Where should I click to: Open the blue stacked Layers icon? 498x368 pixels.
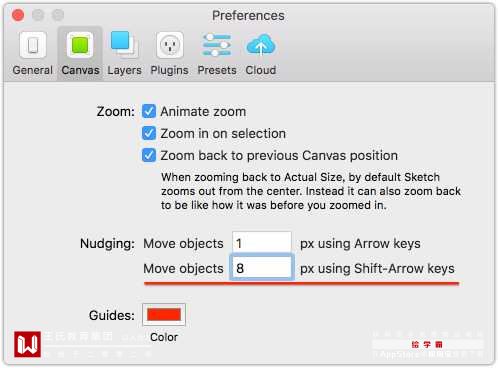point(124,45)
